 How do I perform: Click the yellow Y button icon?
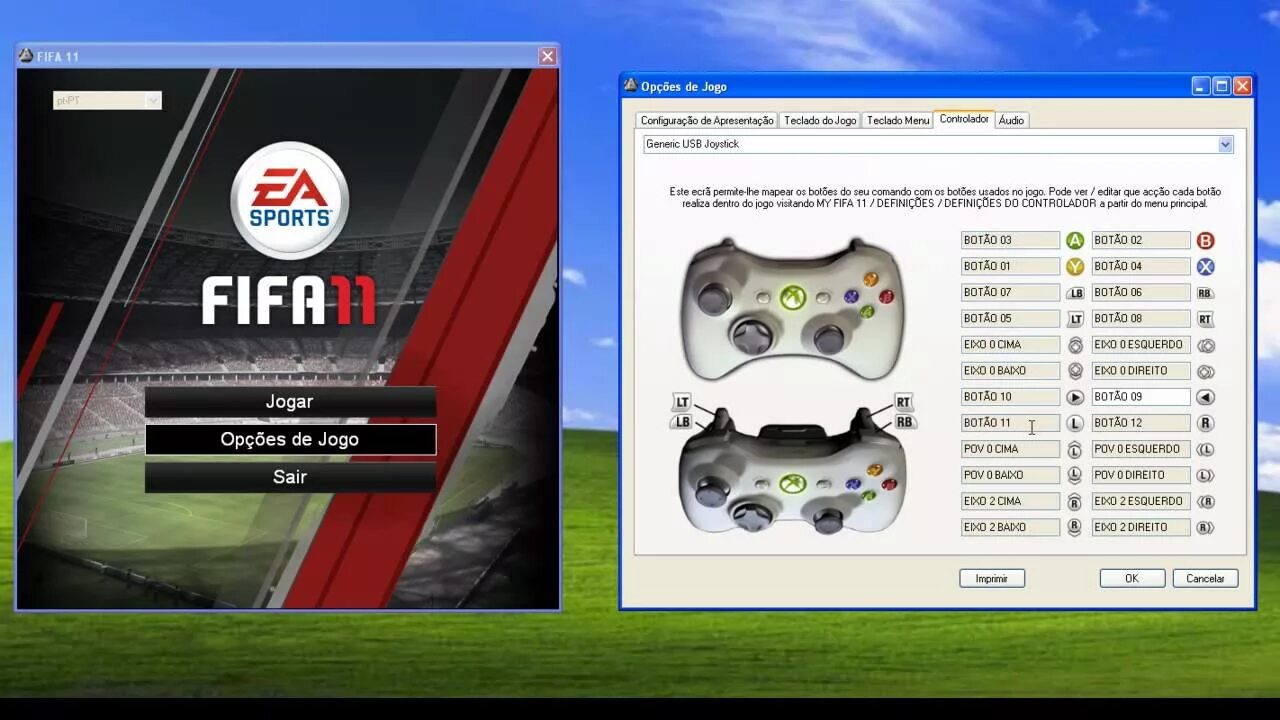(1075, 267)
